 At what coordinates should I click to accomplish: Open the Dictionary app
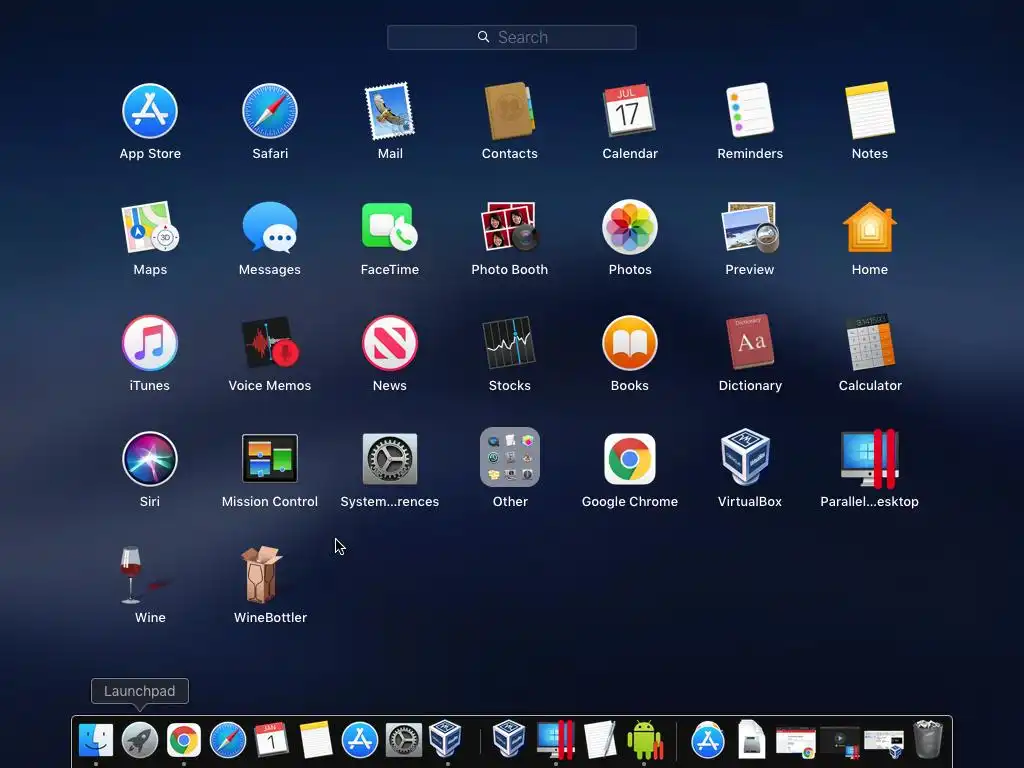click(750, 342)
